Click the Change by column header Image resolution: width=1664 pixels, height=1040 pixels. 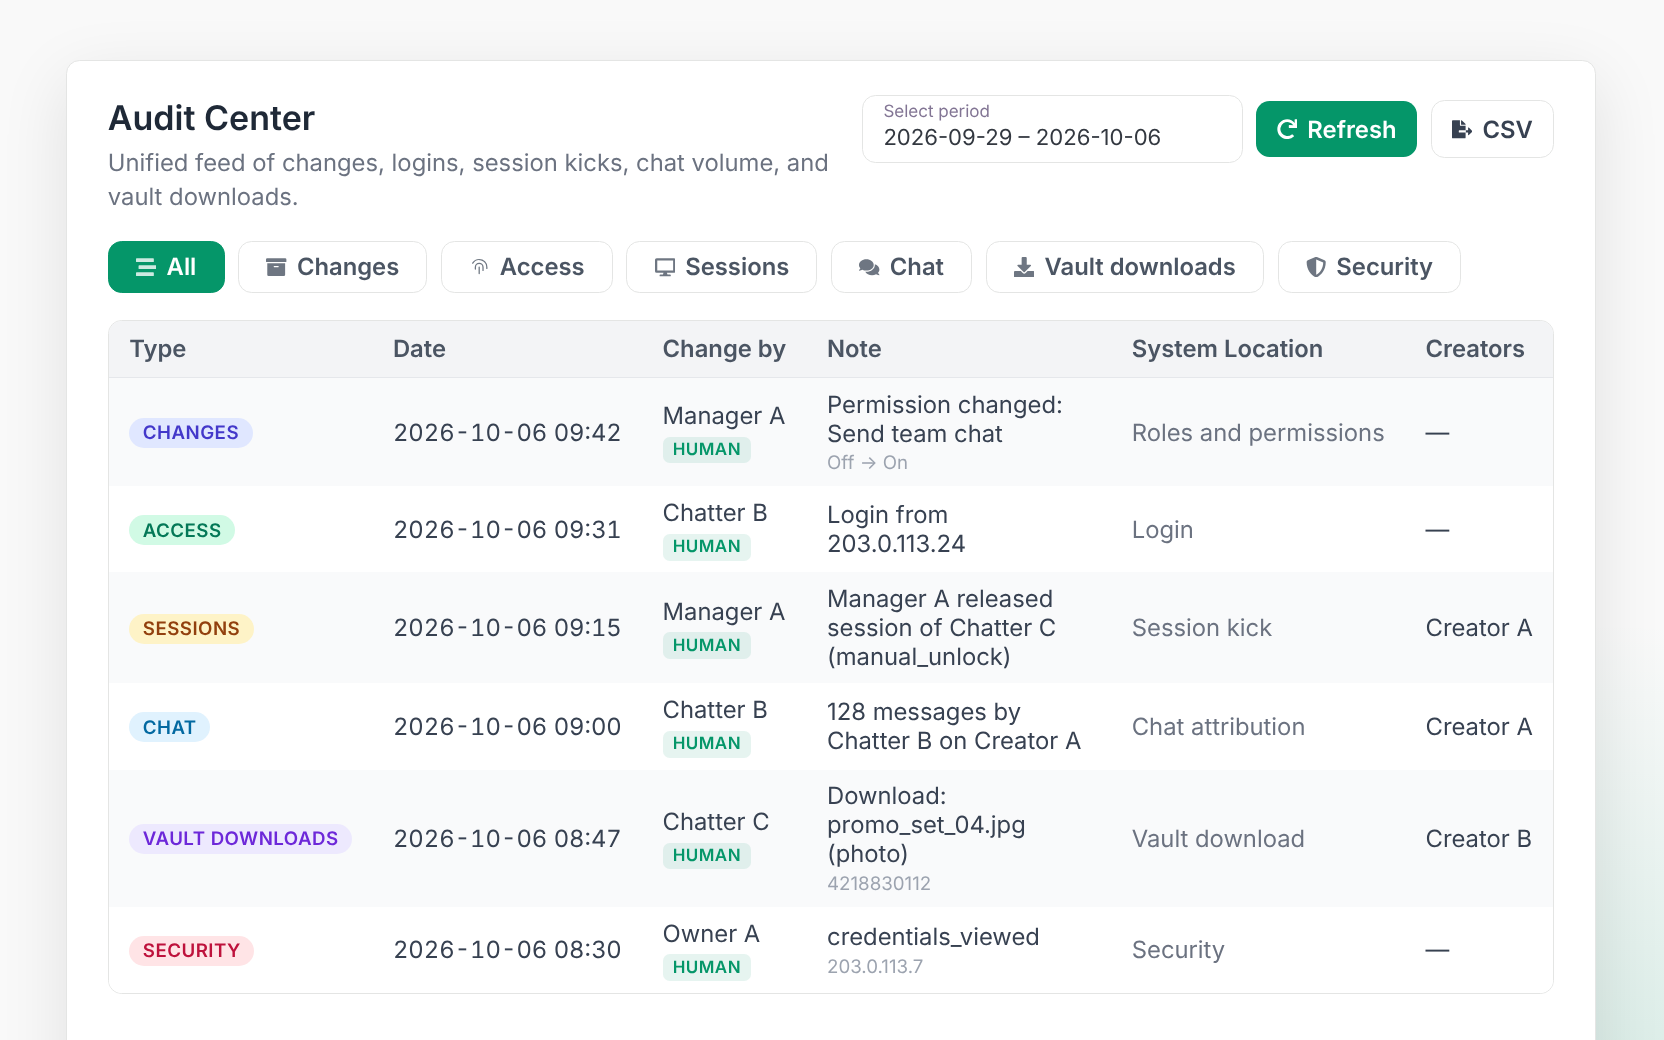point(724,349)
